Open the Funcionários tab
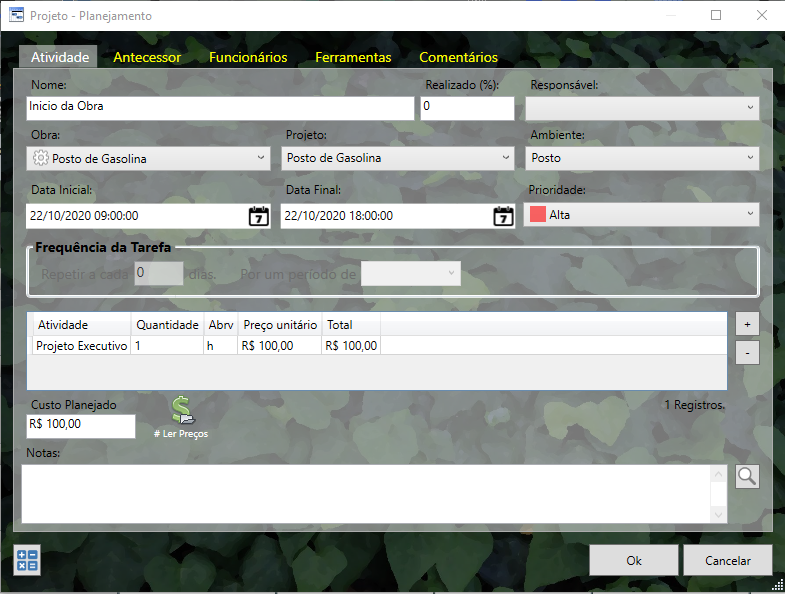The height and width of the screenshot is (594, 785). [x=248, y=57]
